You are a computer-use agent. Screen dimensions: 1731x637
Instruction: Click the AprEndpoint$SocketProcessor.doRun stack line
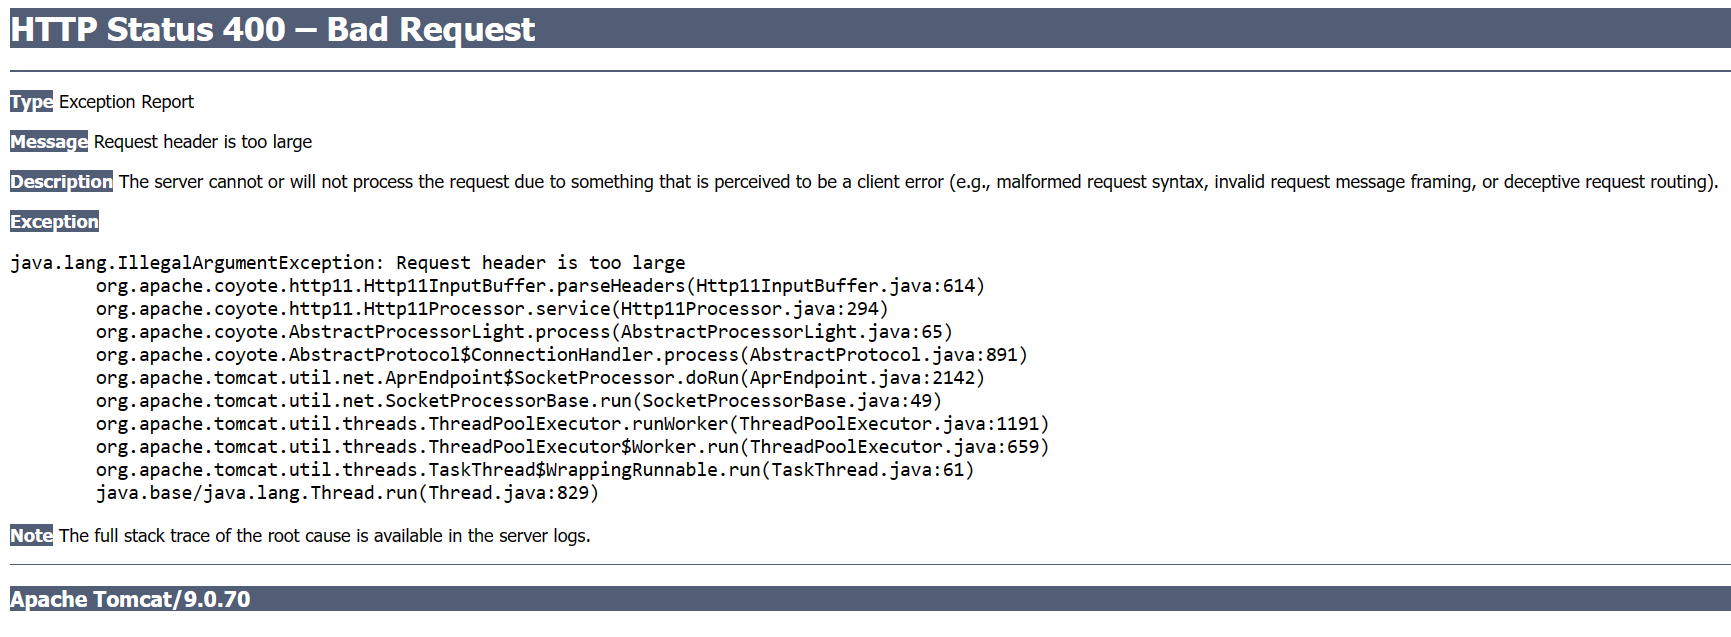540,378
